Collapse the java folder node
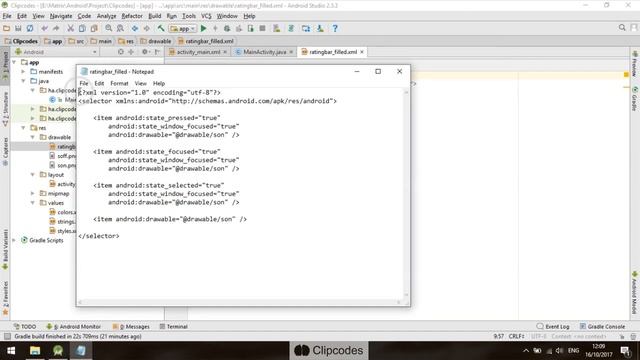This screenshot has height=360, width=640. click(23, 81)
